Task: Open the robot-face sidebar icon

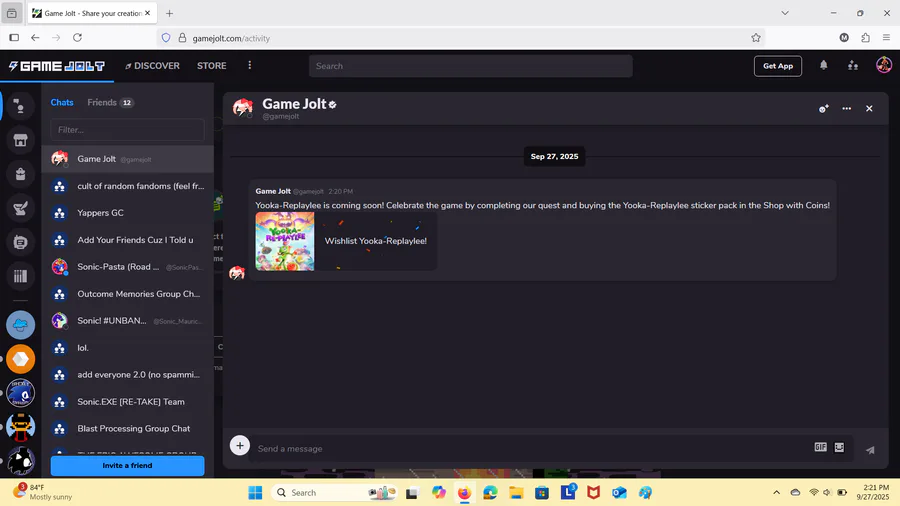Action: click(20, 242)
